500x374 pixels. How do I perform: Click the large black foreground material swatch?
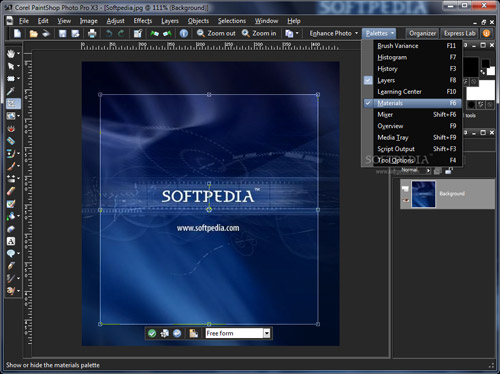click(471, 67)
